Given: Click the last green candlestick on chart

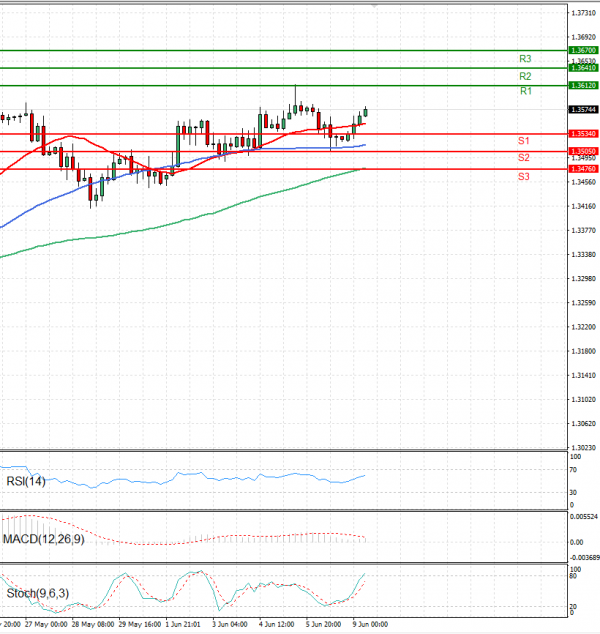Looking at the screenshot, I should tap(365, 112).
